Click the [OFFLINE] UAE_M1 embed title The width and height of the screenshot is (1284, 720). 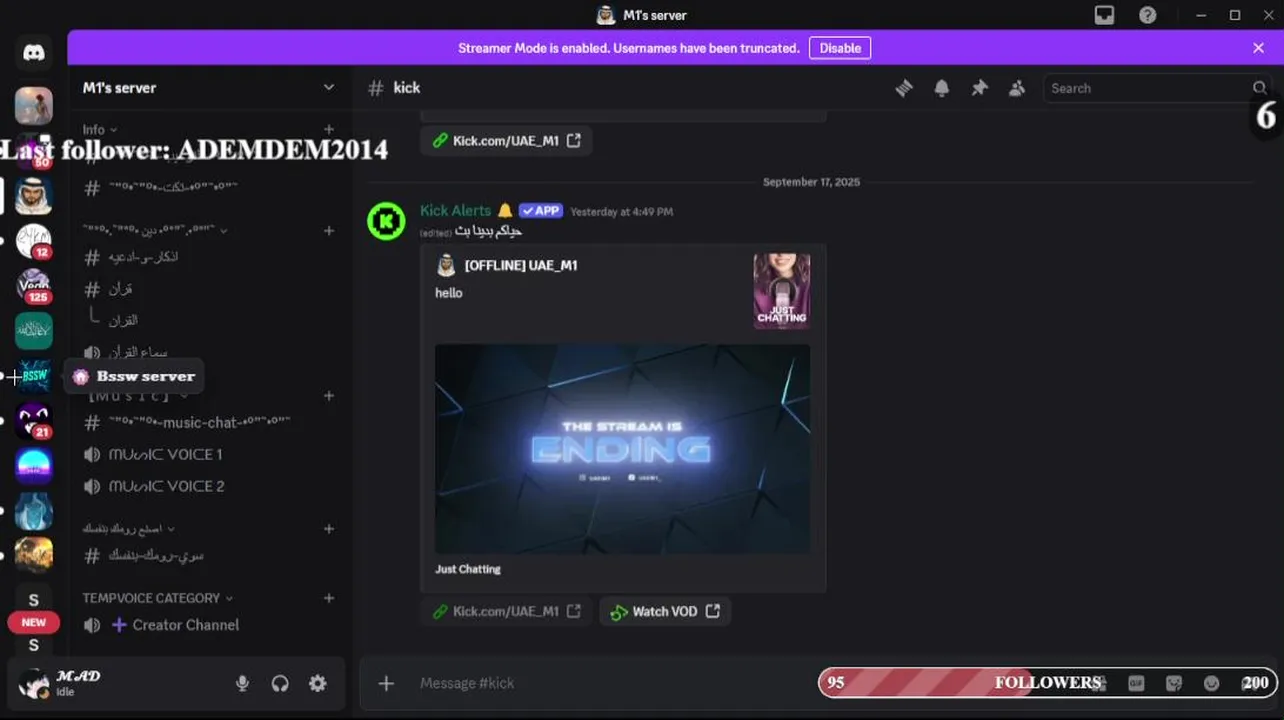pyautogui.click(x=521, y=265)
